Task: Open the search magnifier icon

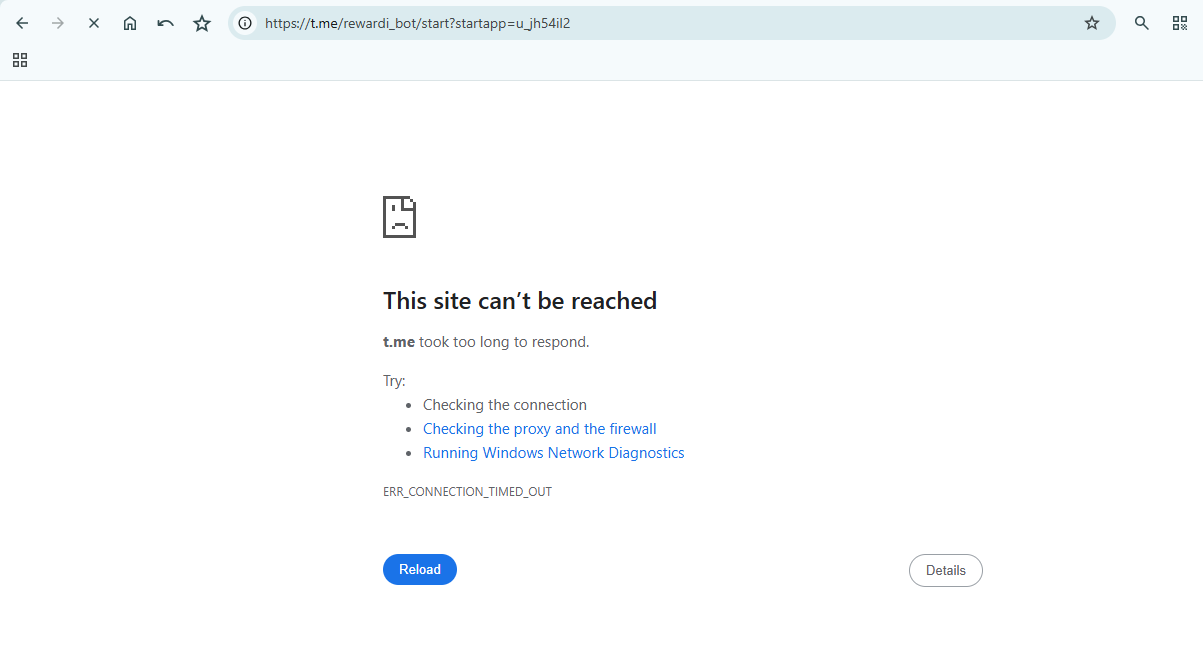Action: [1142, 23]
